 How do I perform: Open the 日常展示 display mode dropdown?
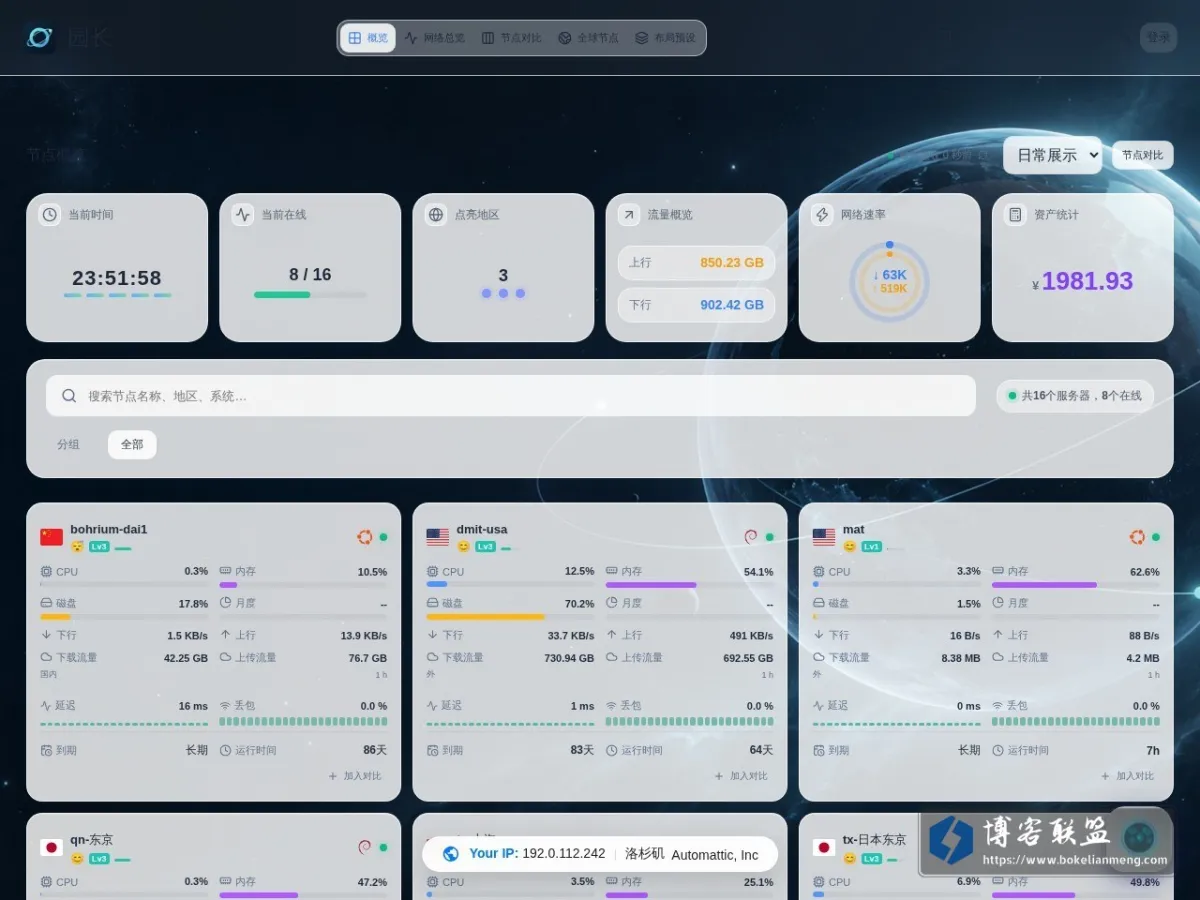pyautogui.click(x=1053, y=155)
